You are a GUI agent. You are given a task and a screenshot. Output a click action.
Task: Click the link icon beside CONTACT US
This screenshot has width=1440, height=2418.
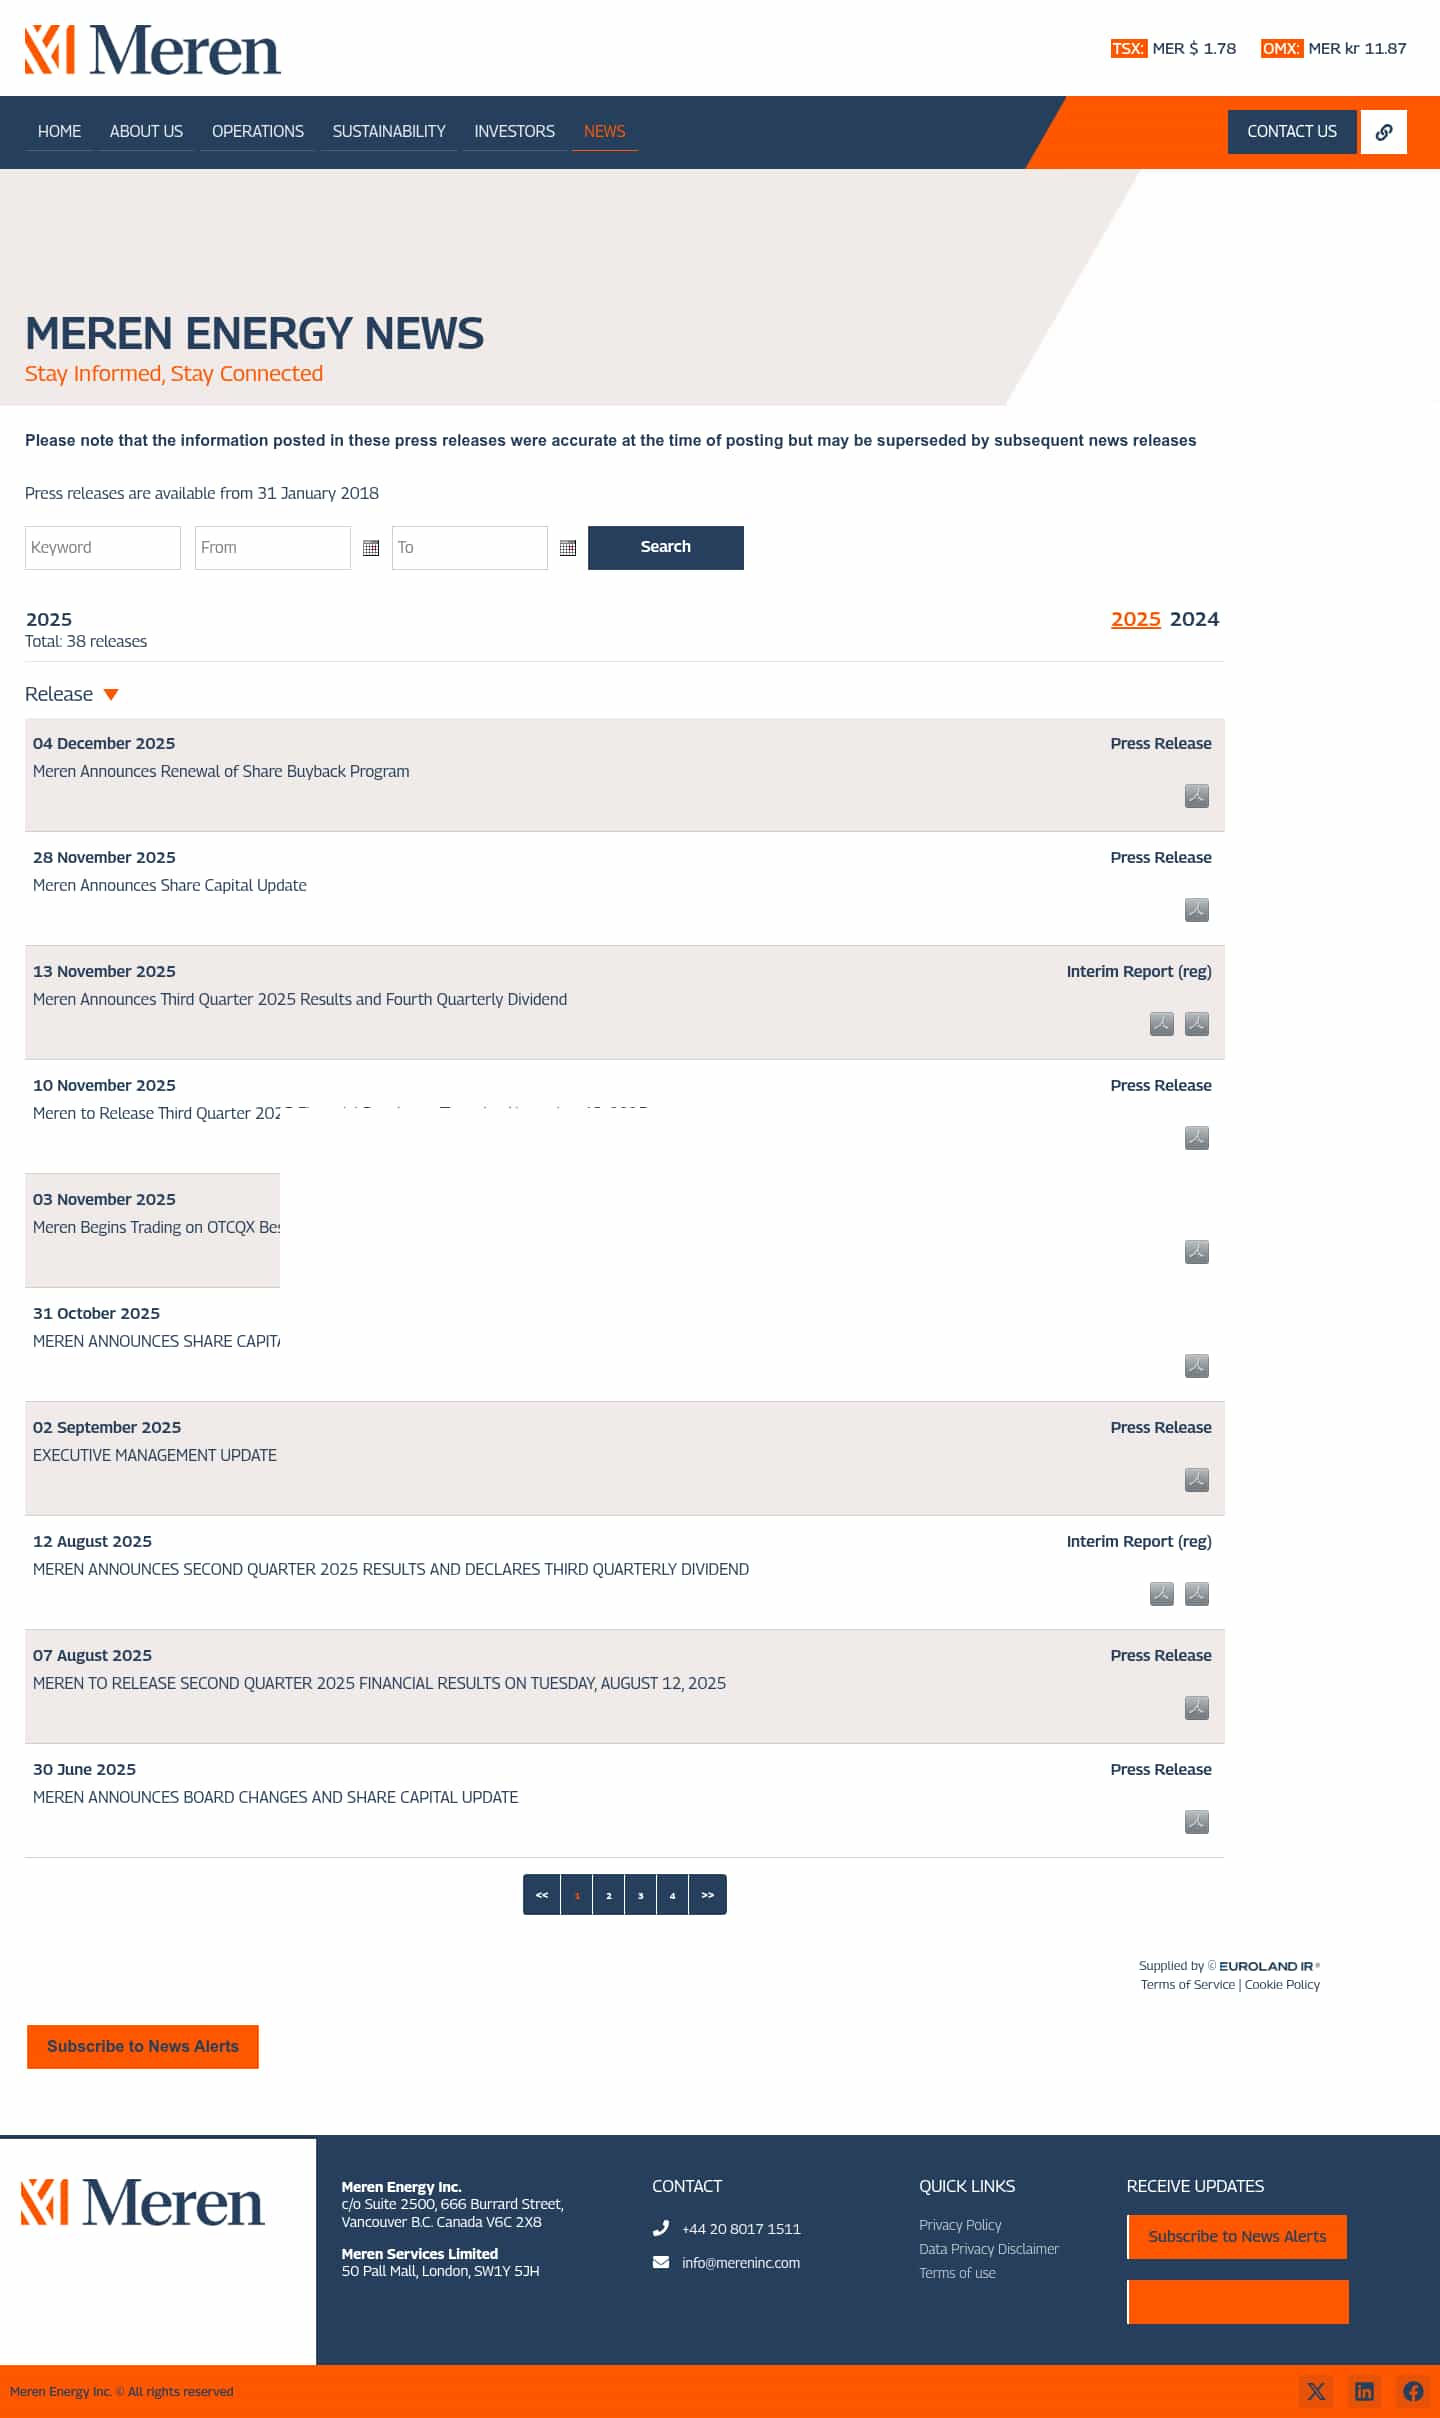tap(1384, 131)
